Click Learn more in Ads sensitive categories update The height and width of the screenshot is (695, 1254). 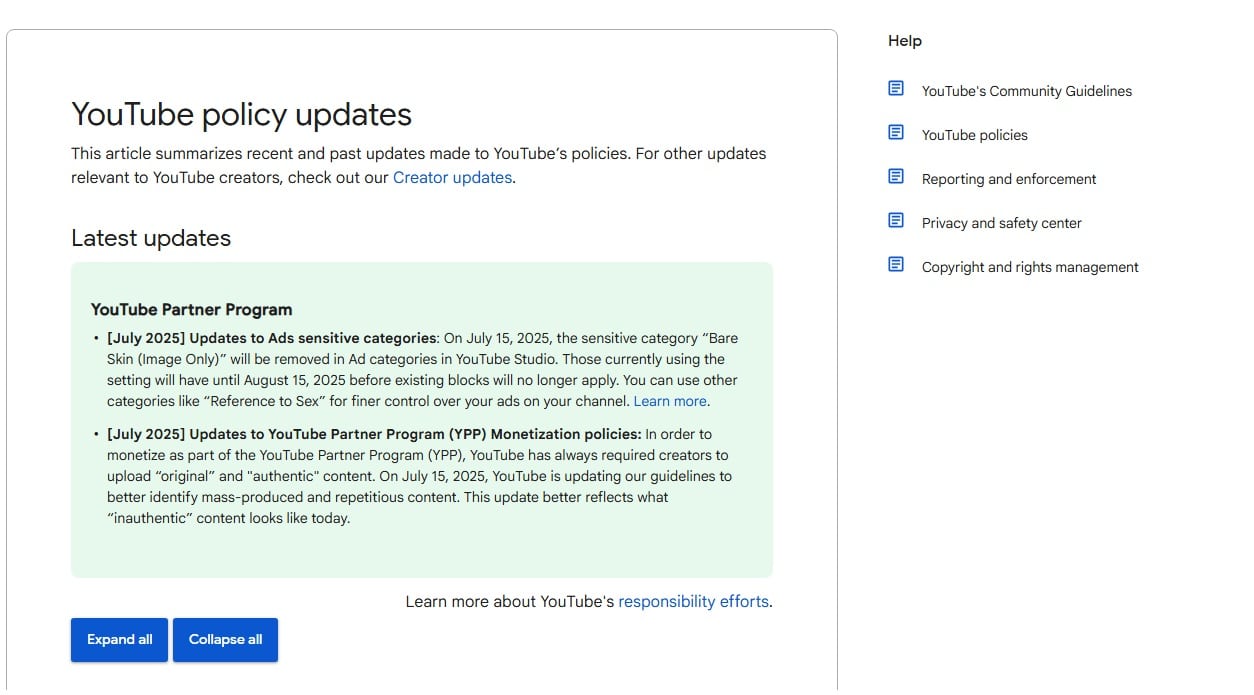(x=670, y=401)
